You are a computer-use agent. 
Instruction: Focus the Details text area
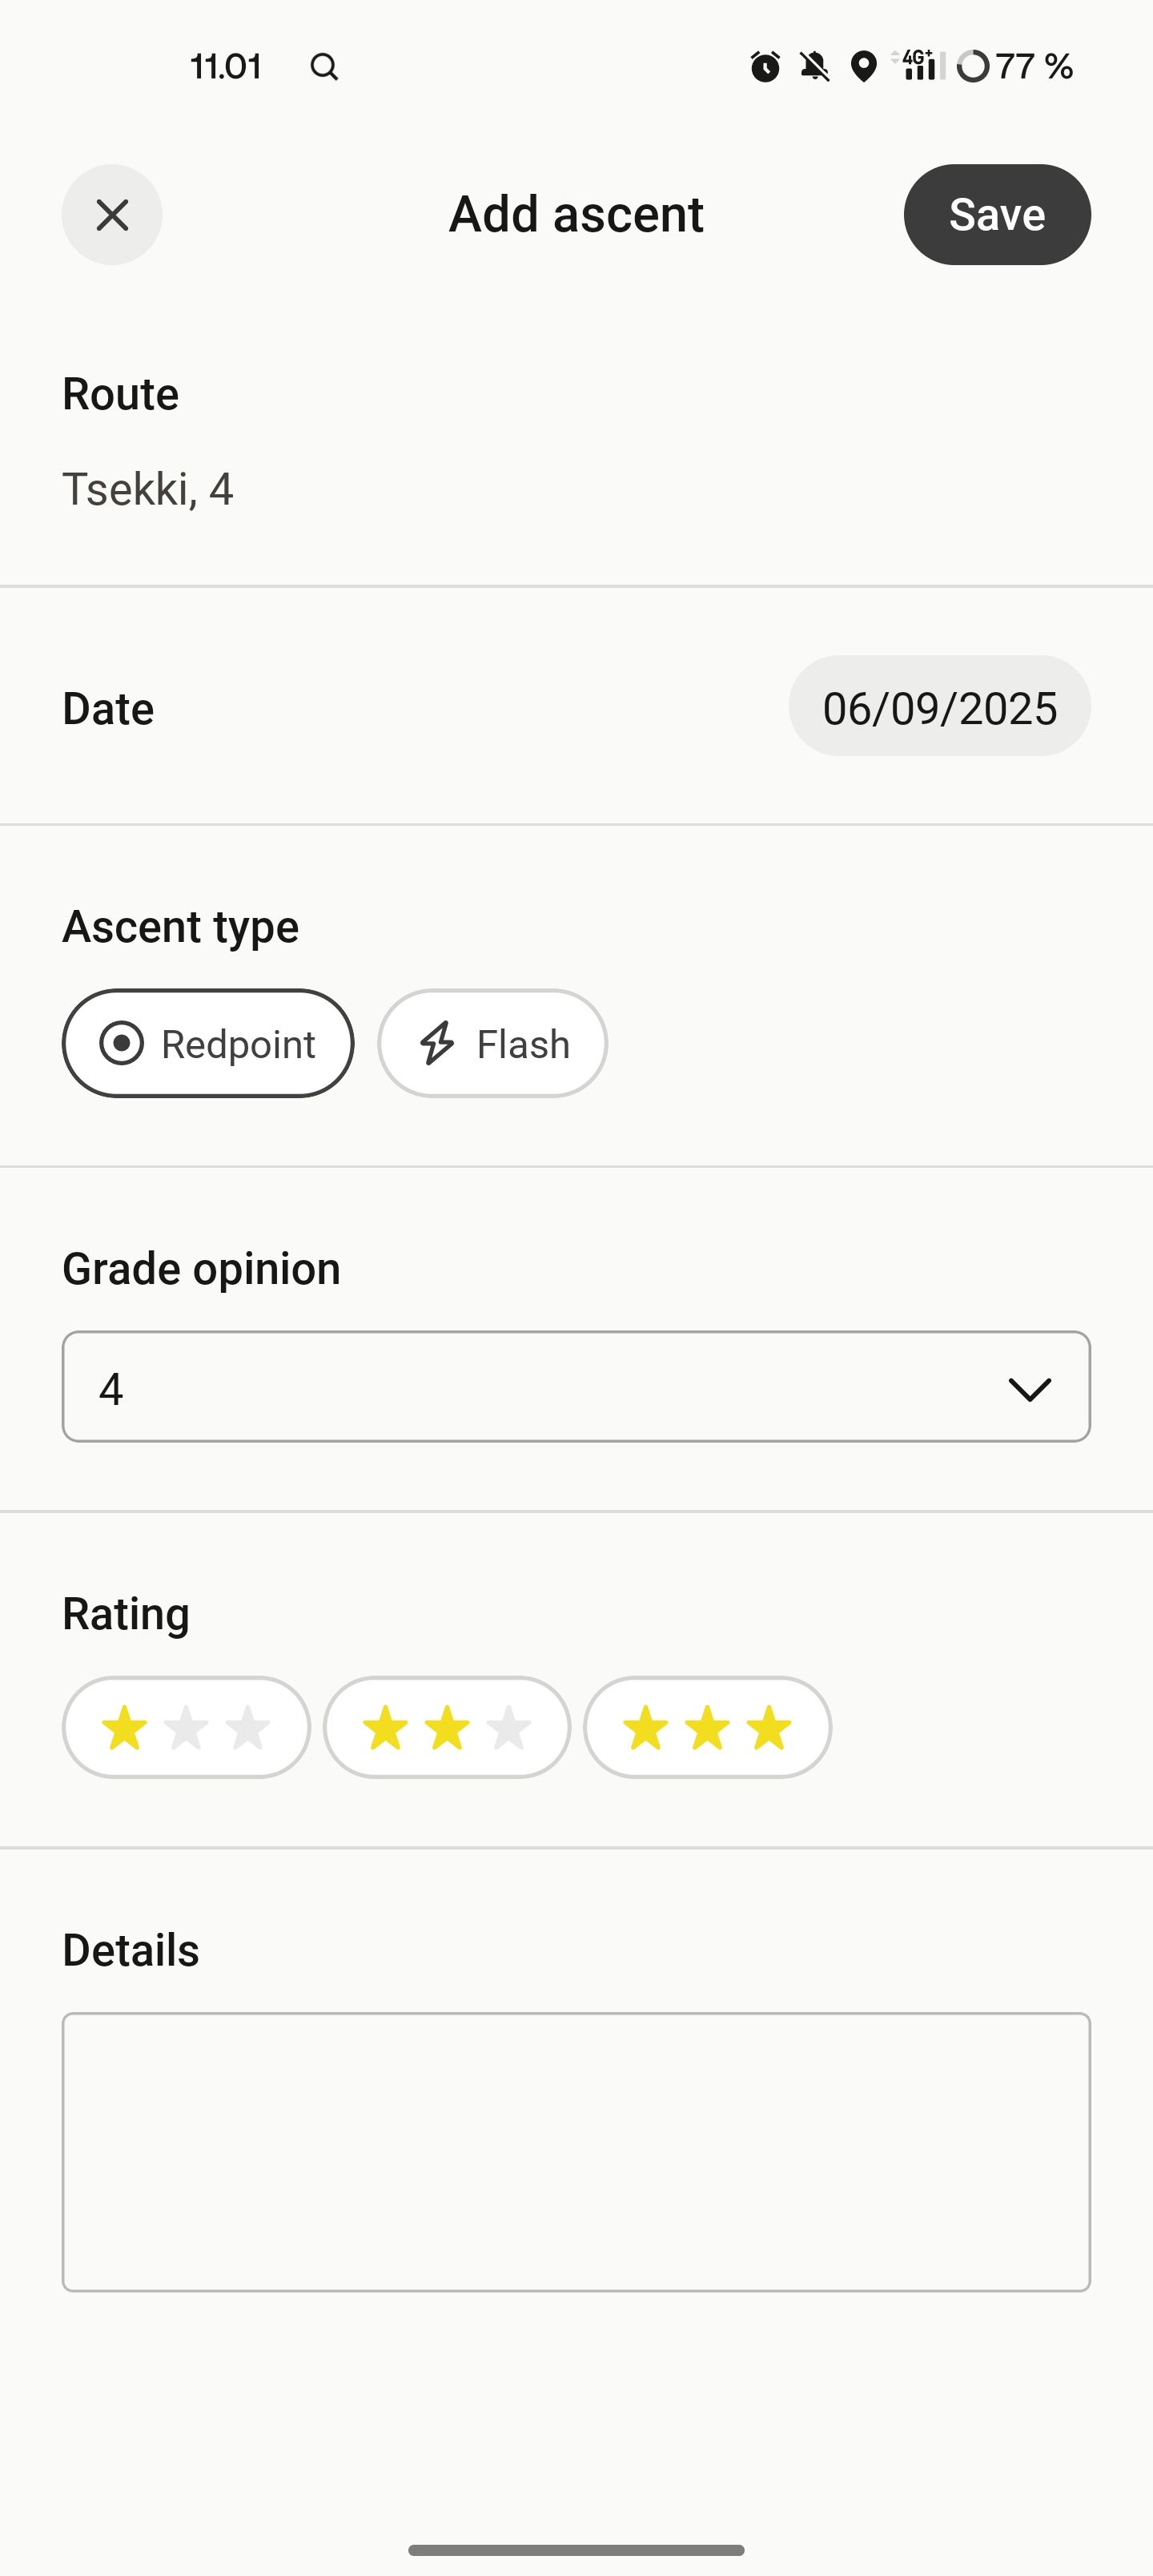pyautogui.click(x=576, y=2152)
